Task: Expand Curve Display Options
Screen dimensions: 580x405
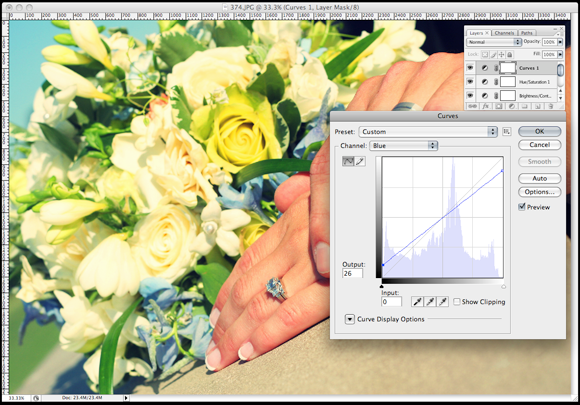Action: (x=350, y=319)
